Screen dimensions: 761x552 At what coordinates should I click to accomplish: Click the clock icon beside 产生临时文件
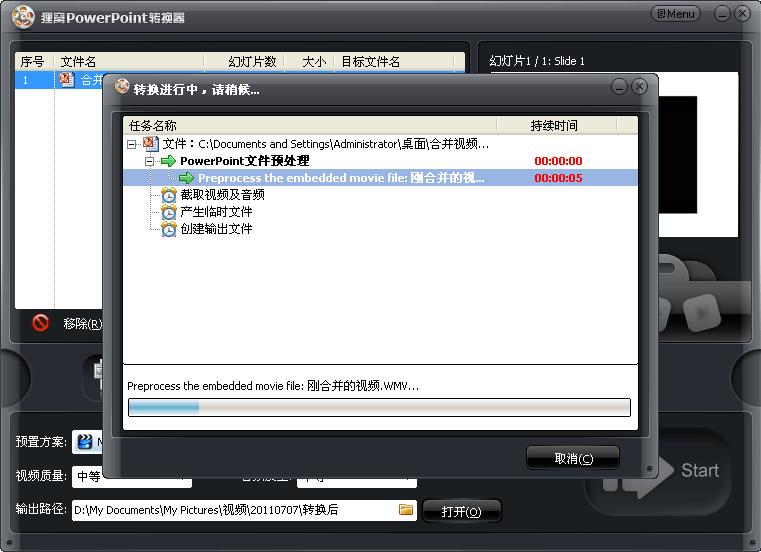[168, 212]
